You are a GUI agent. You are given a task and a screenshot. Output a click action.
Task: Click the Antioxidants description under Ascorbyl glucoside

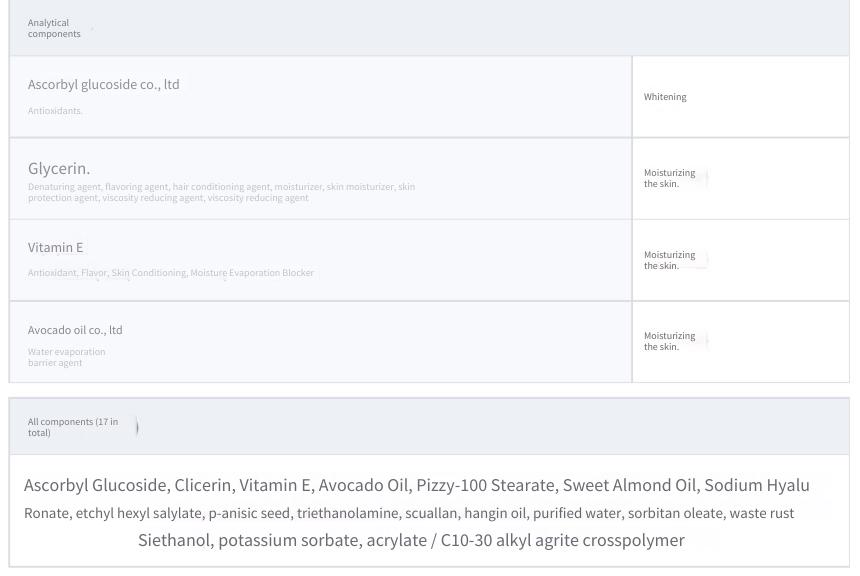[55, 111]
